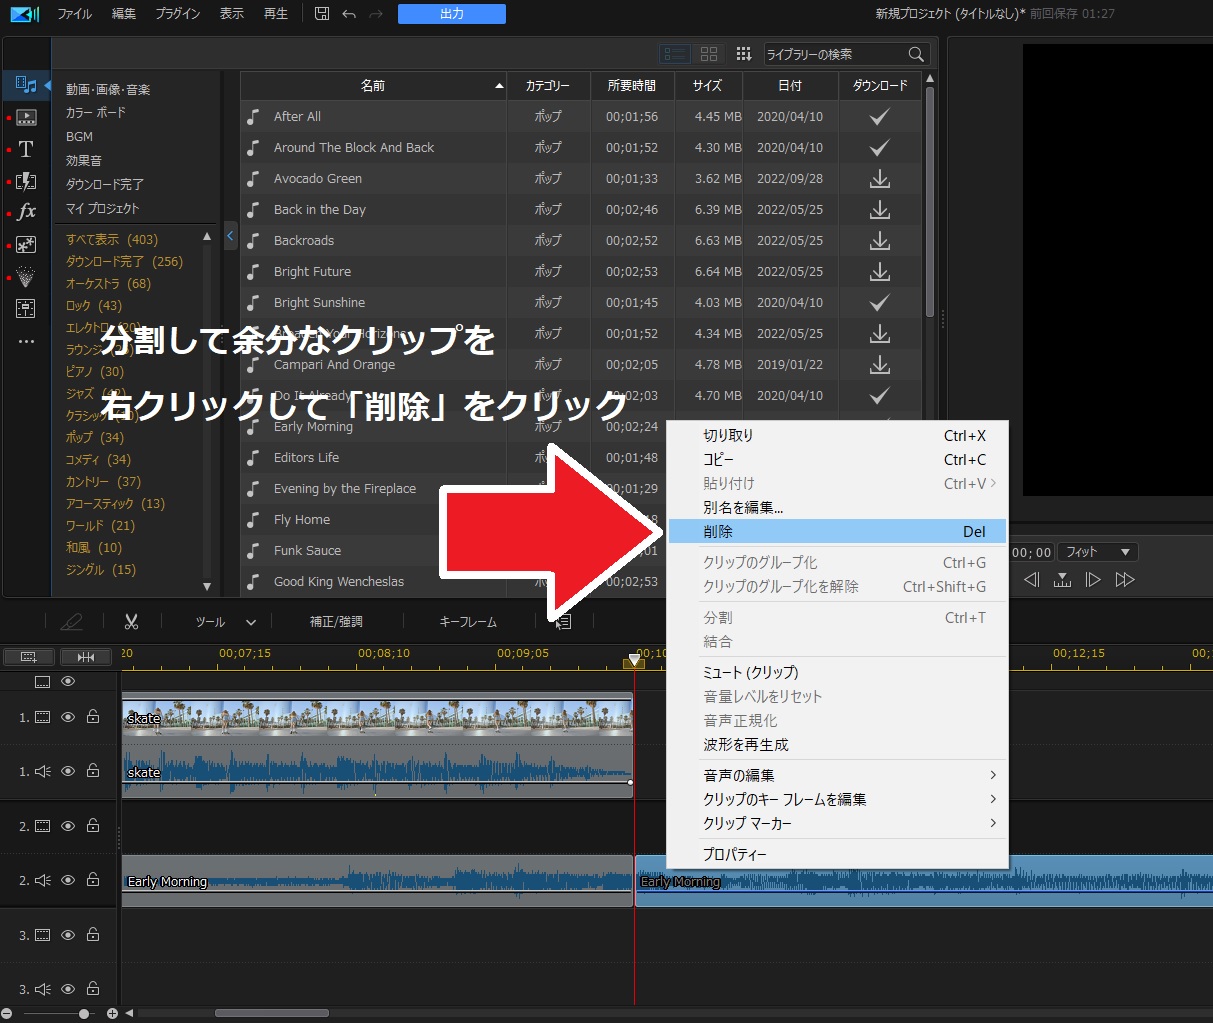Click the save project floppy icon
Viewport: 1213px width, 1023px height.
322,14
